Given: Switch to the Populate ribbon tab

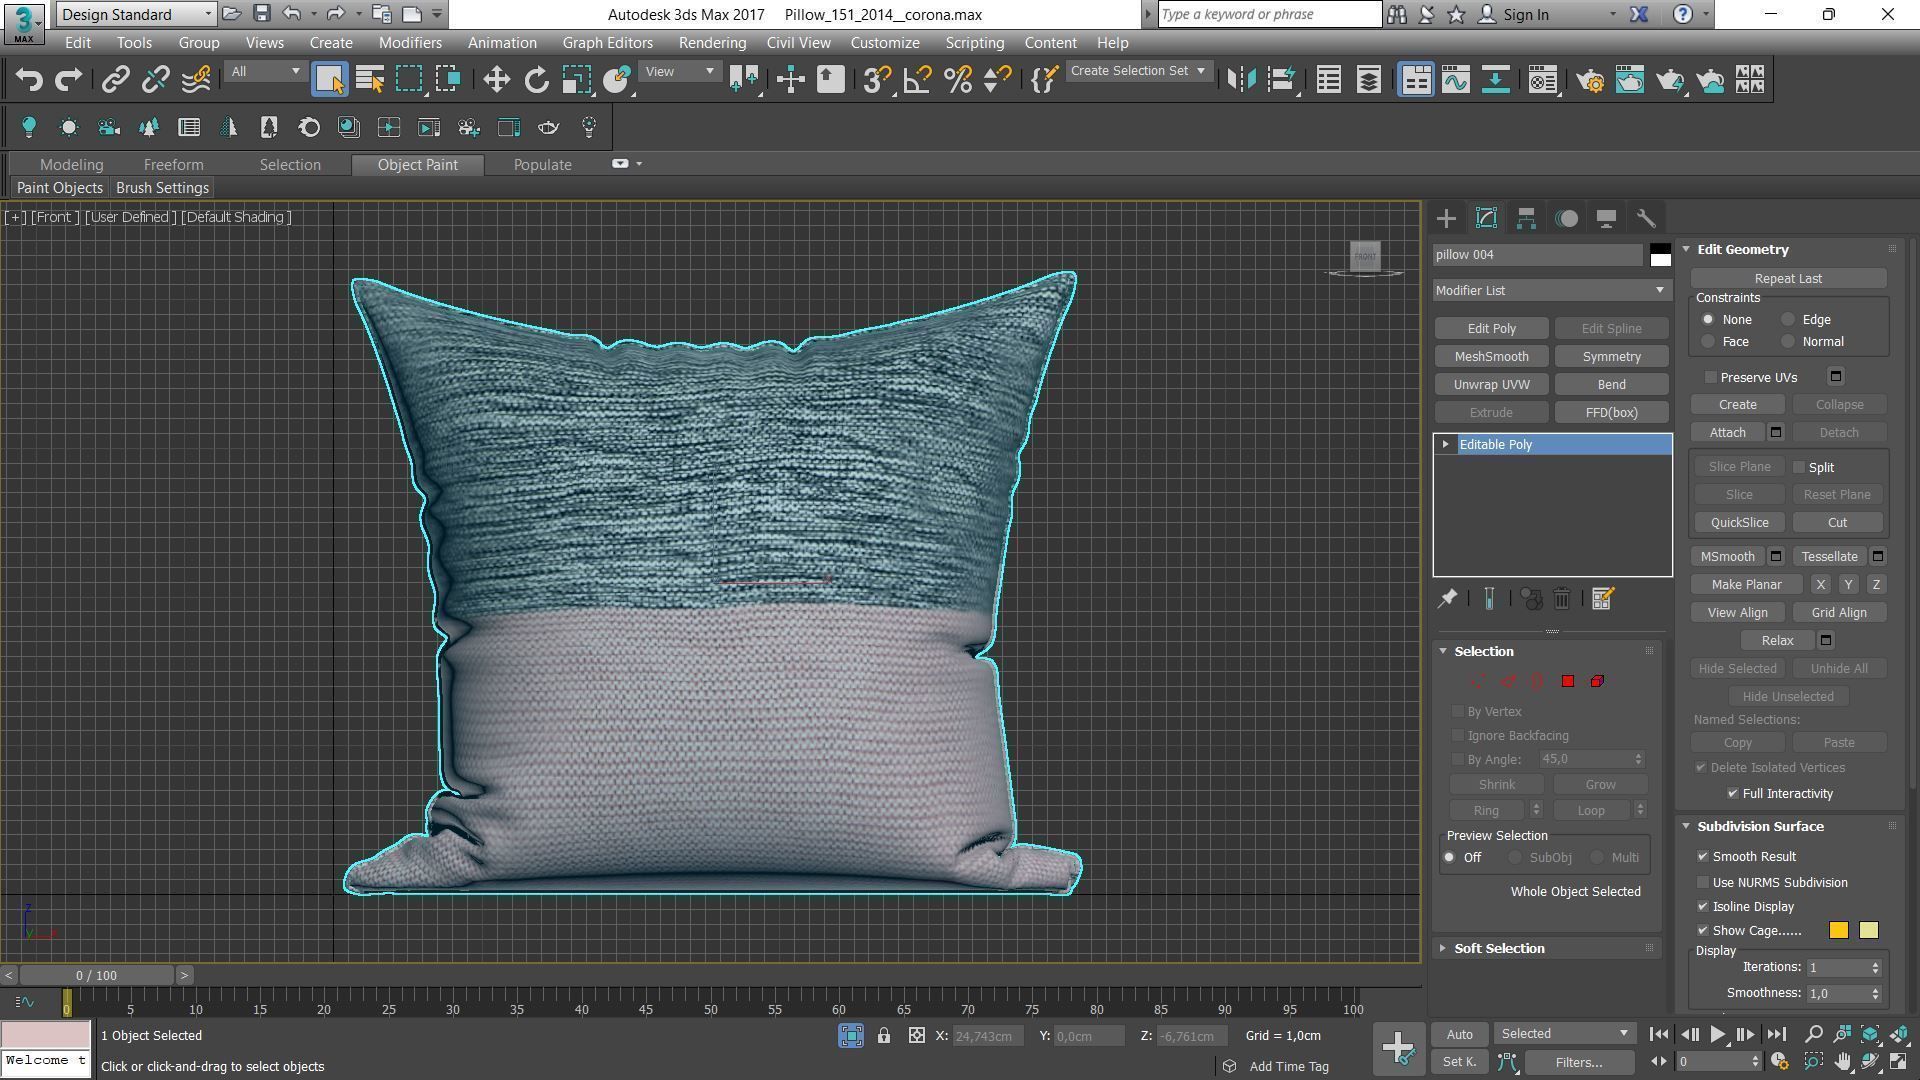Looking at the screenshot, I should pos(542,165).
